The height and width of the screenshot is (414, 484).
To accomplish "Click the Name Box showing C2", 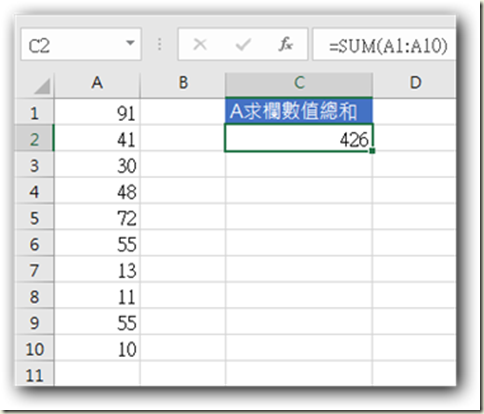I will 81,44.
